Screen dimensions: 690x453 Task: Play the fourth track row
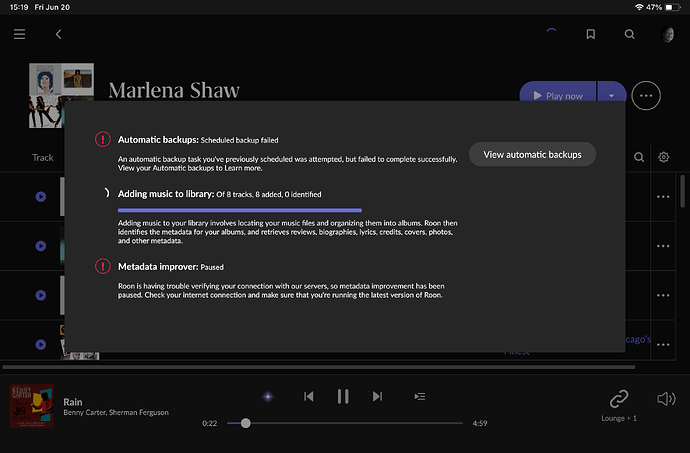41,345
